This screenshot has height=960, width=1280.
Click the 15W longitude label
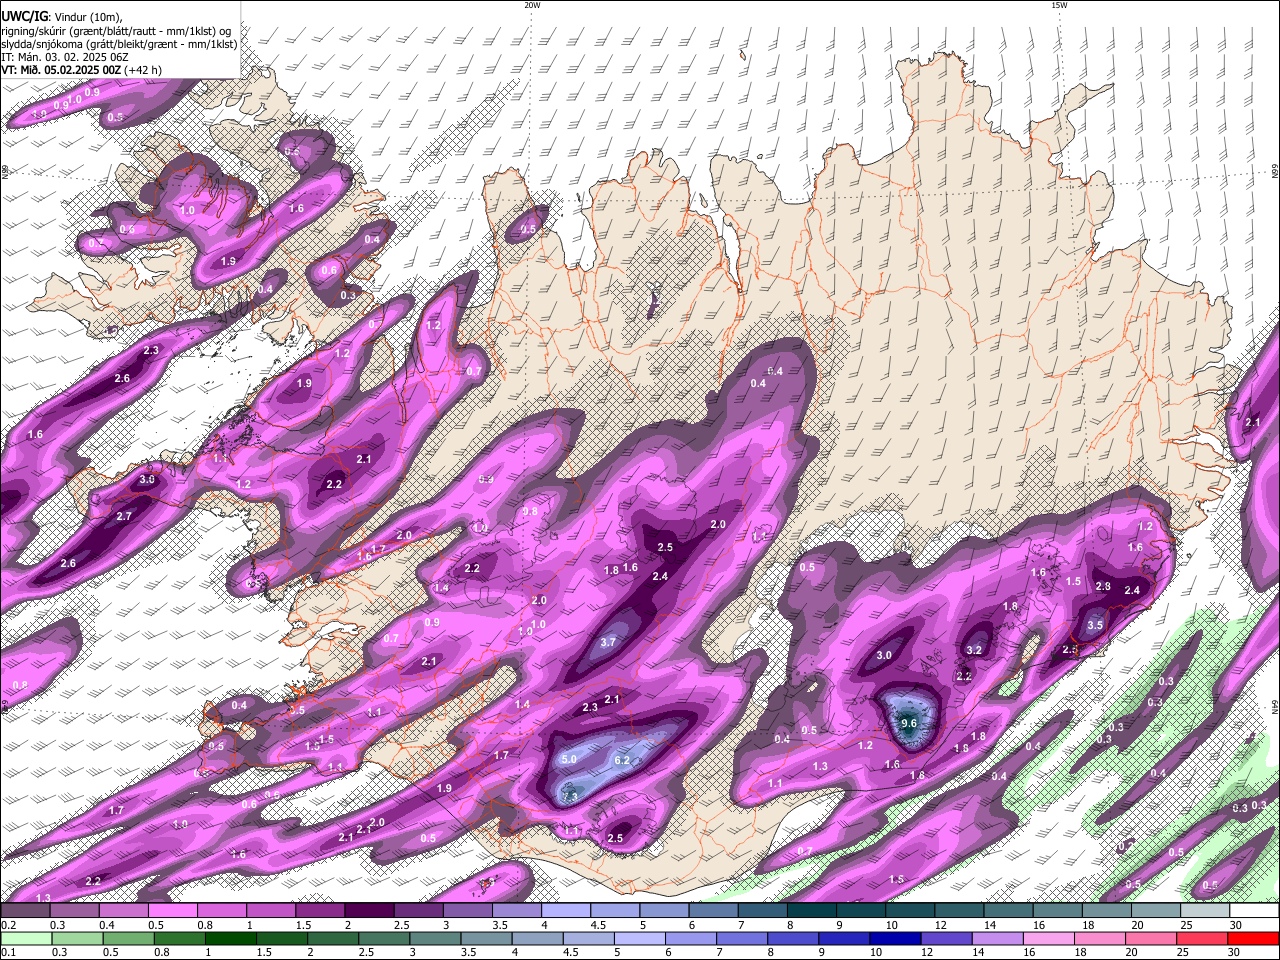[x=1058, y=5]
